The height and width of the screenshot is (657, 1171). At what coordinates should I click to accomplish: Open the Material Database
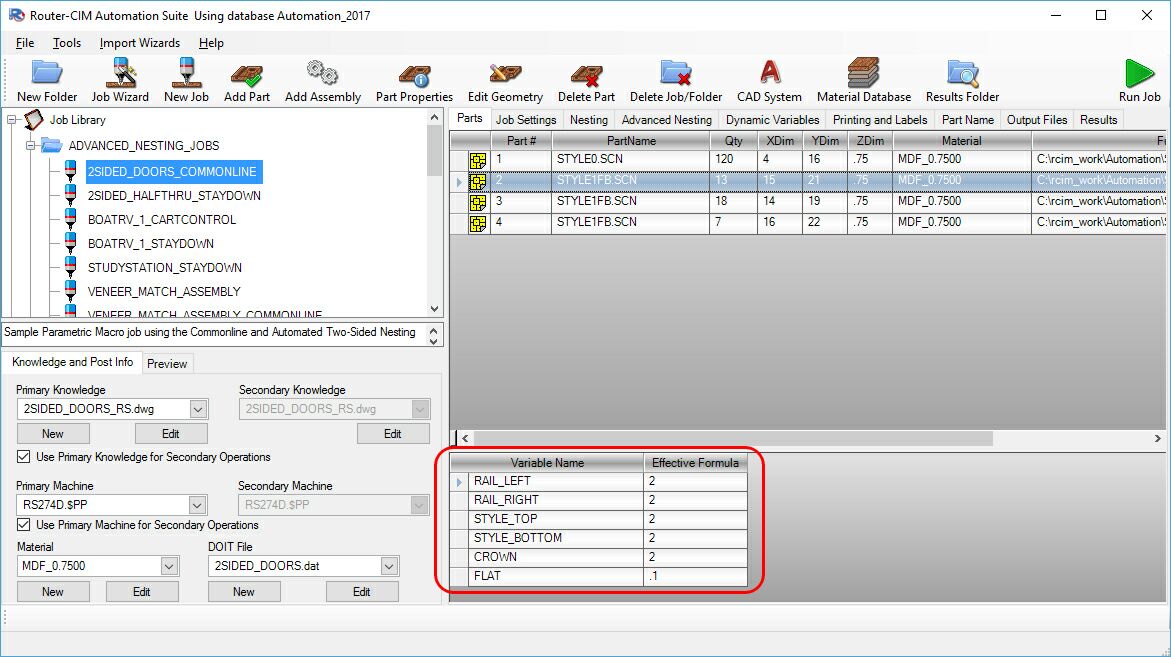[863, 78]
